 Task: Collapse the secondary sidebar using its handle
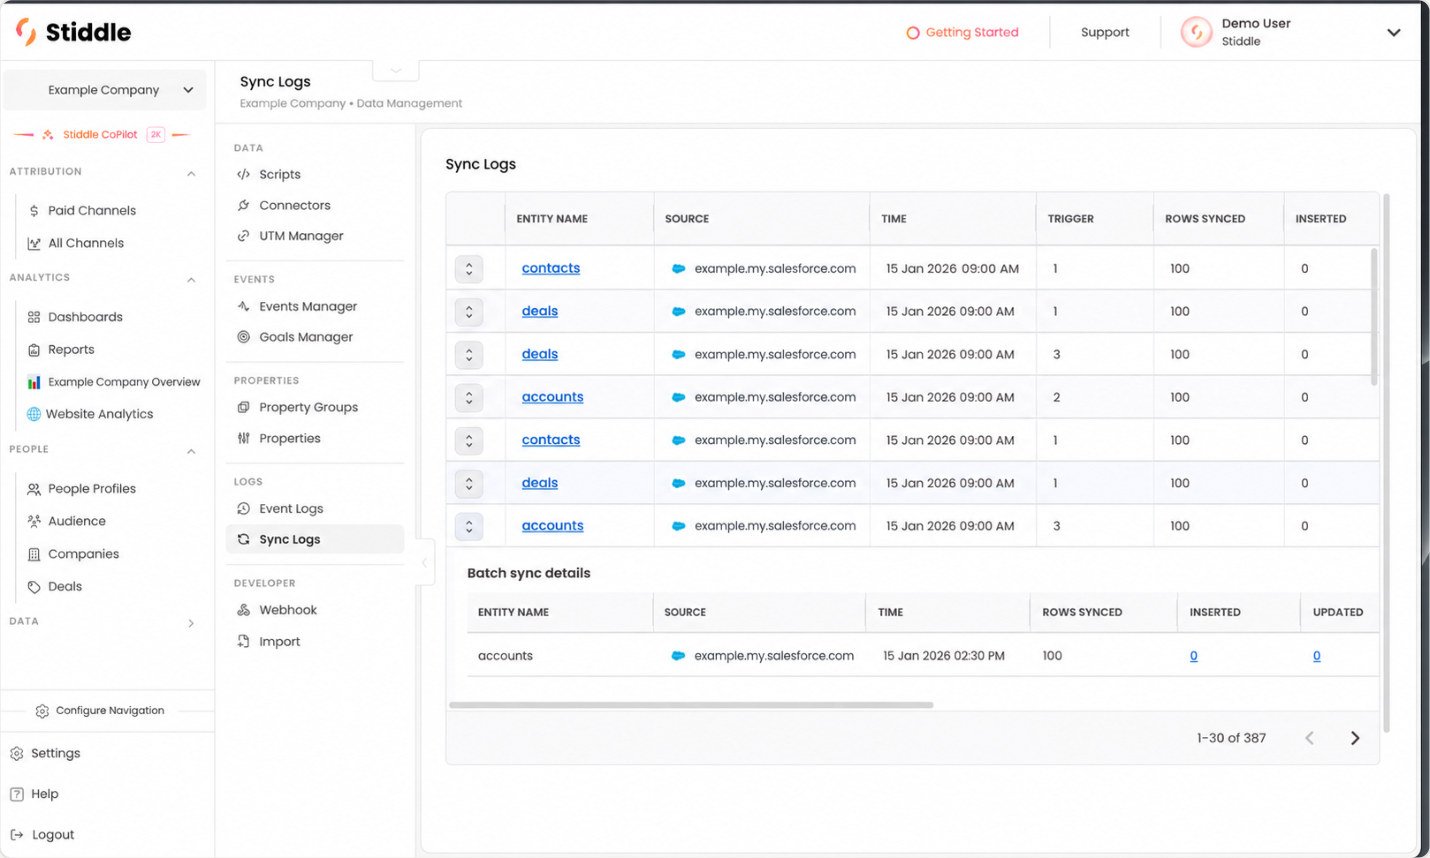[x=424, y=562]
